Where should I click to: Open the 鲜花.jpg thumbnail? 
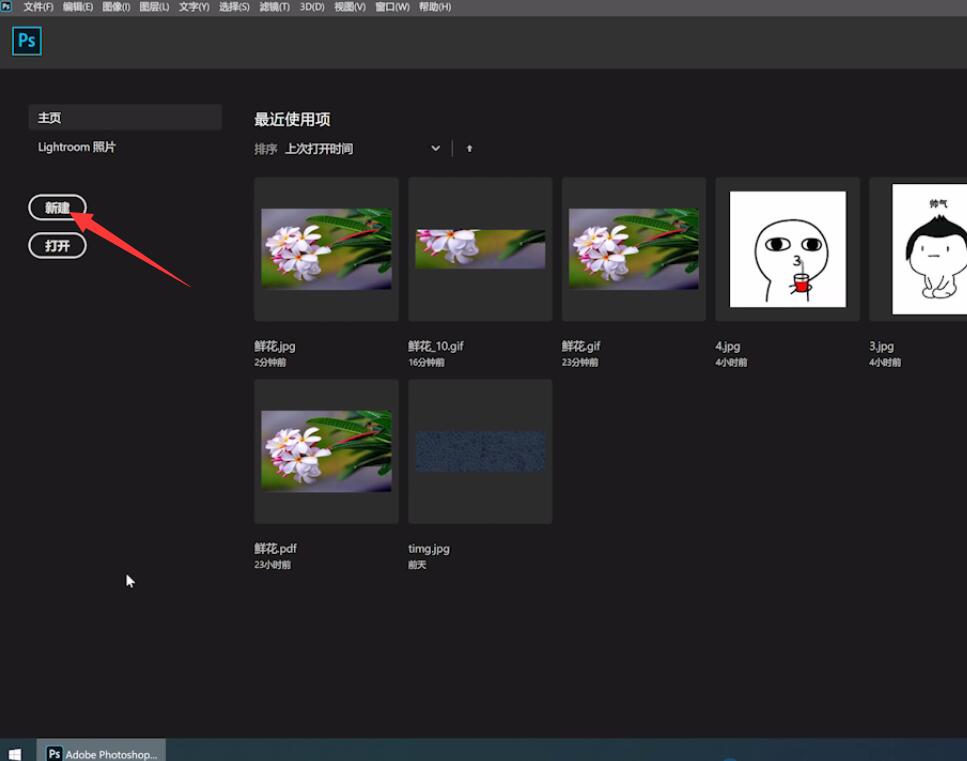point(326,249)
